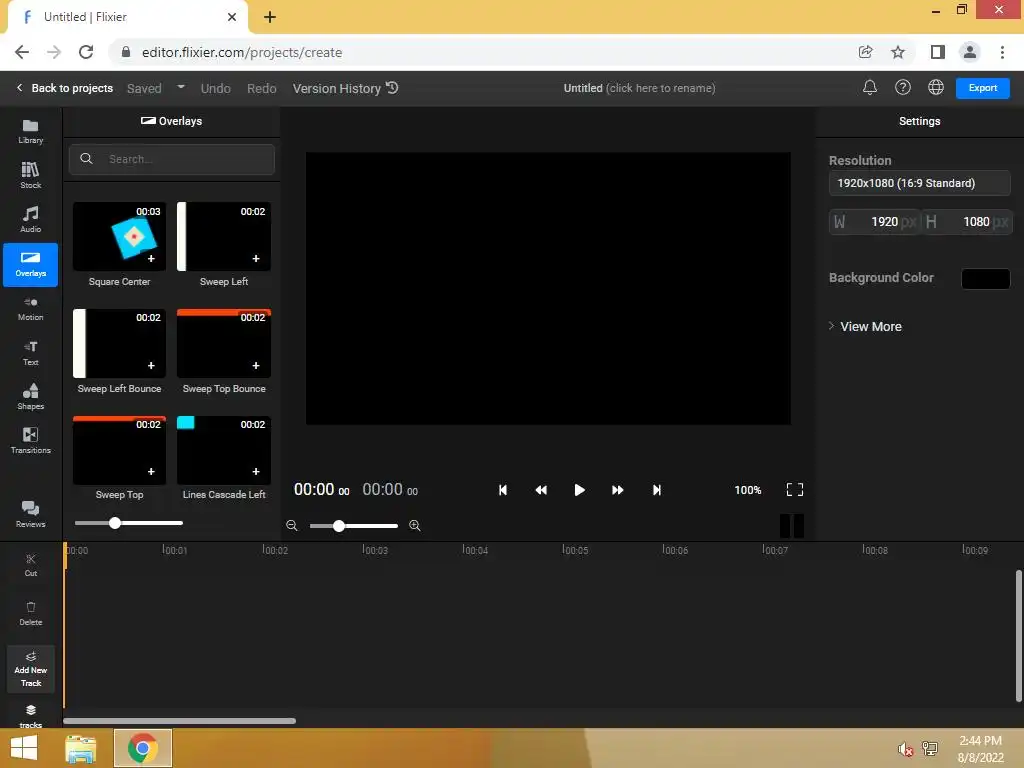Play the video preview
This screenshot has width=1024, height=768.
[579, 490]
